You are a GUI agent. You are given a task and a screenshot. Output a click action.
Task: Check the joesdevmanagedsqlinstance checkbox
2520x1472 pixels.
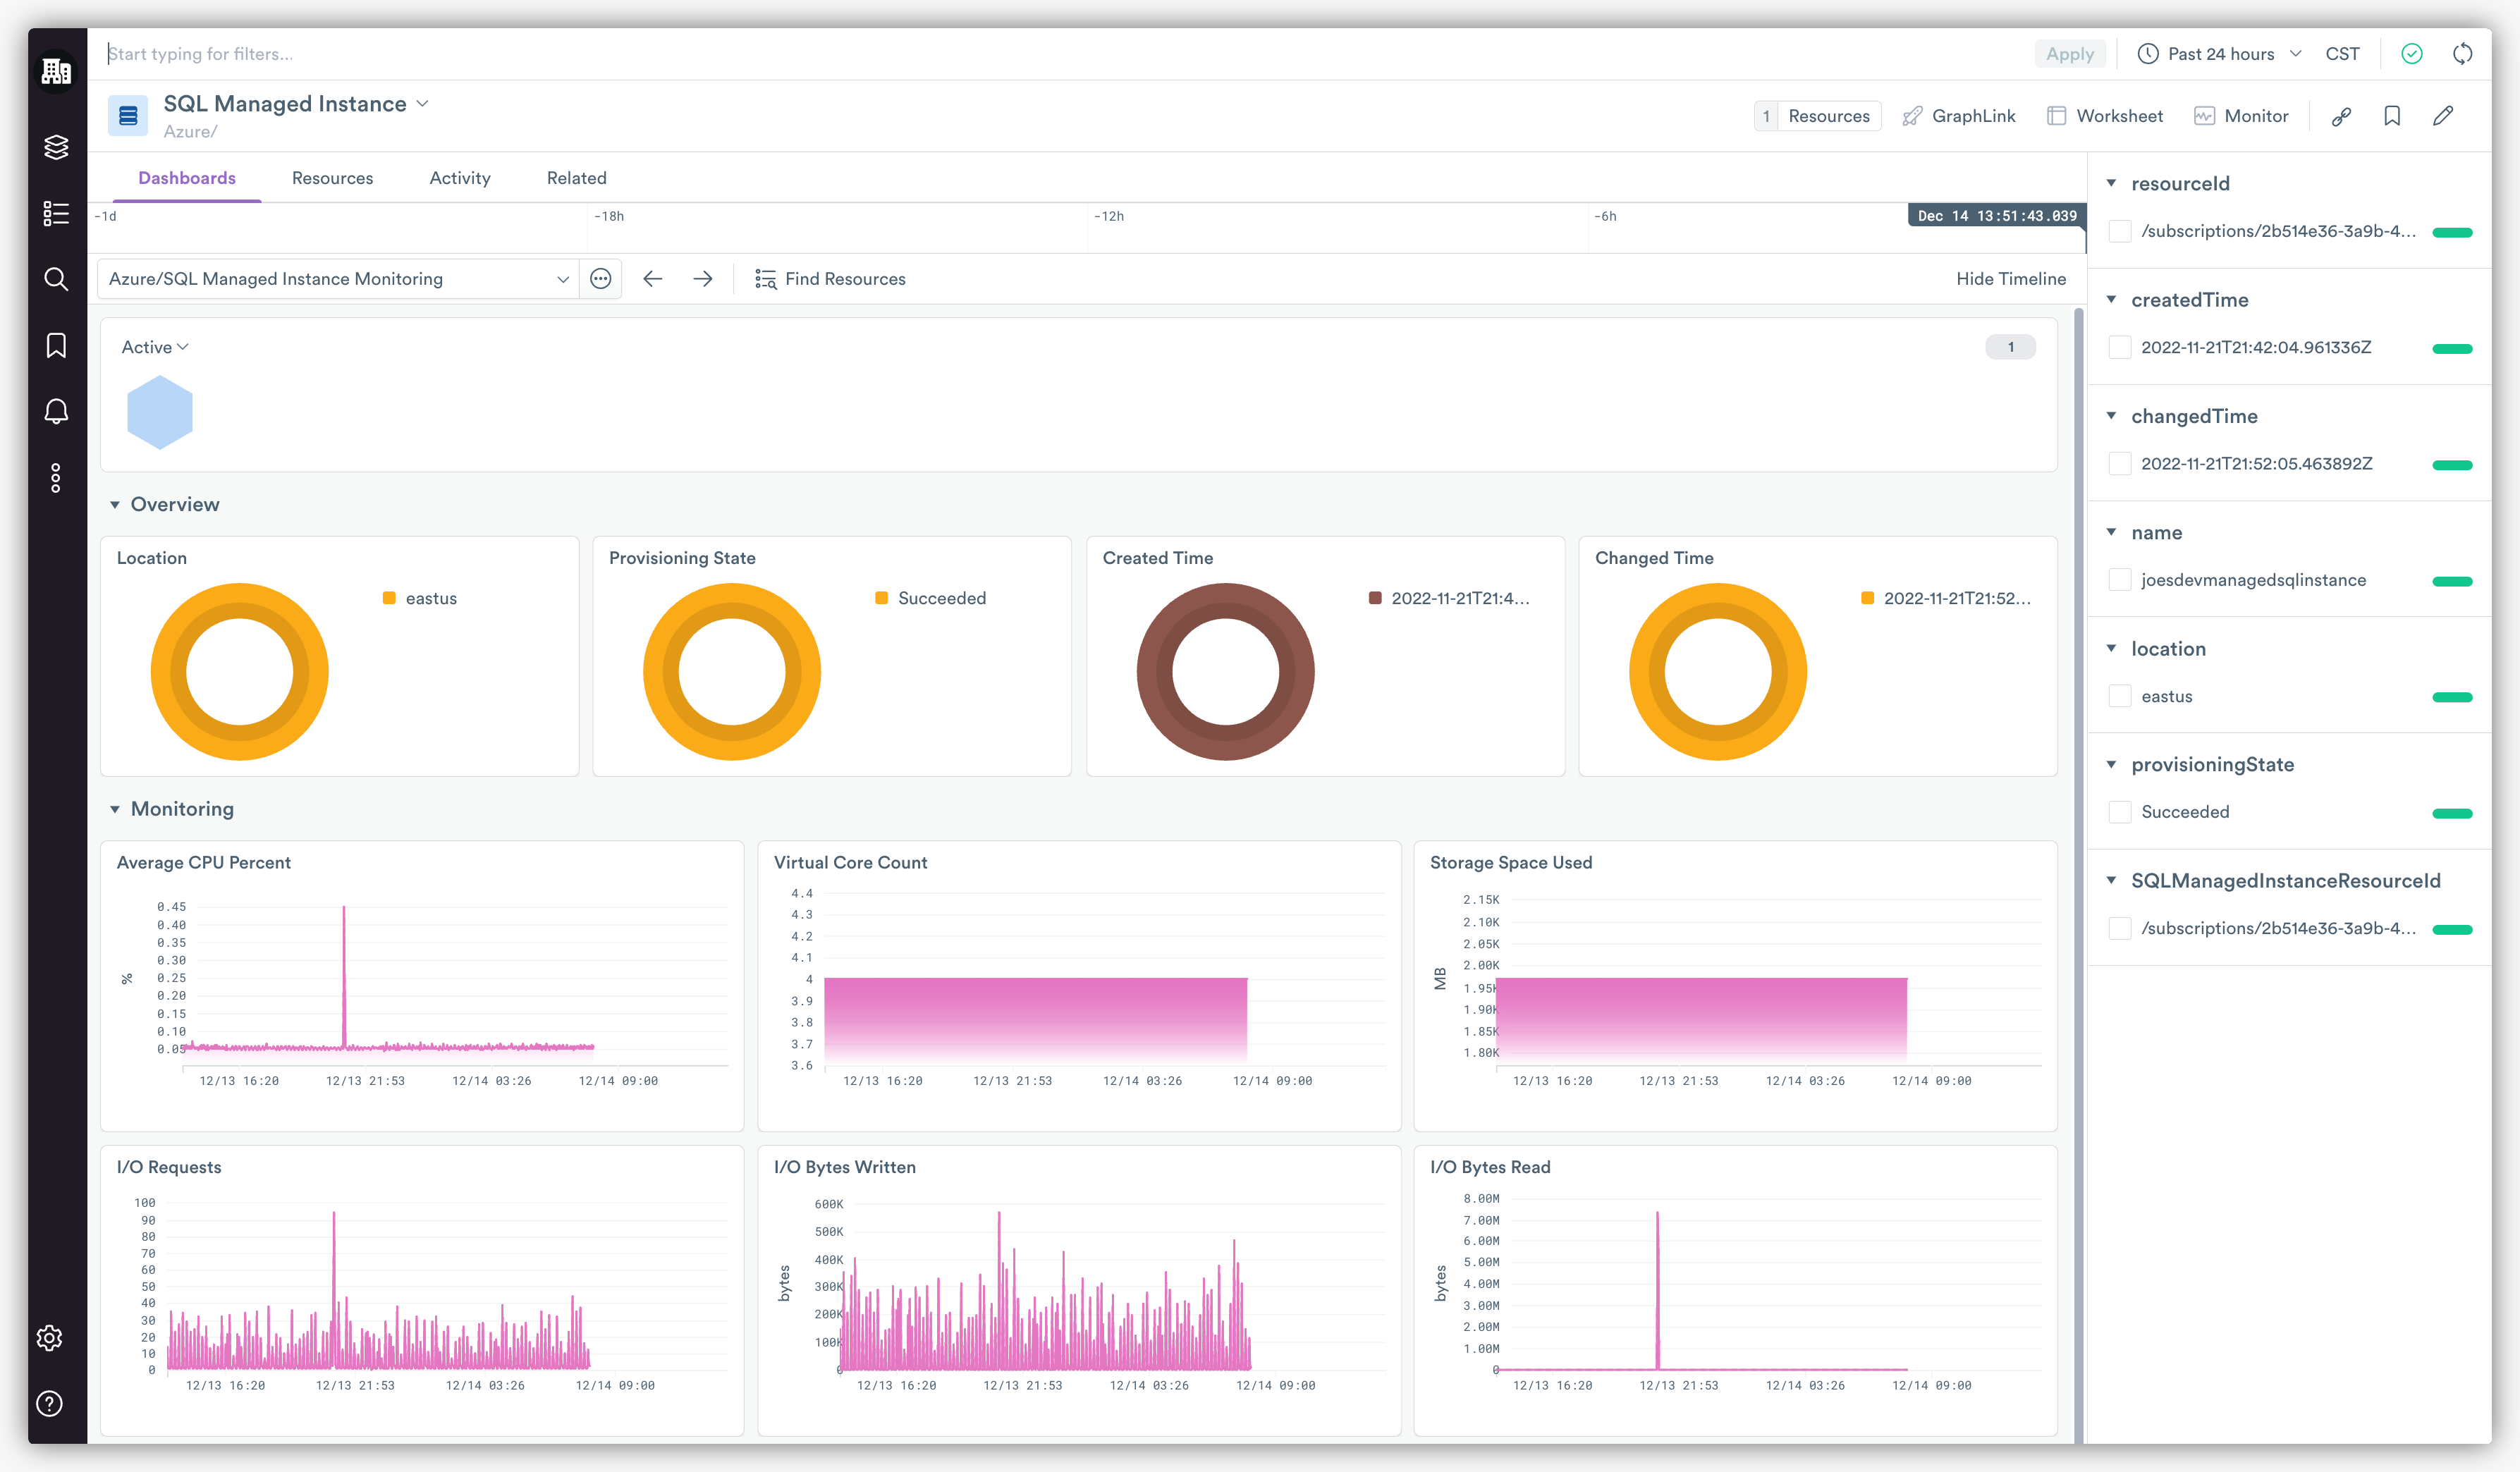pos(2119,580)
